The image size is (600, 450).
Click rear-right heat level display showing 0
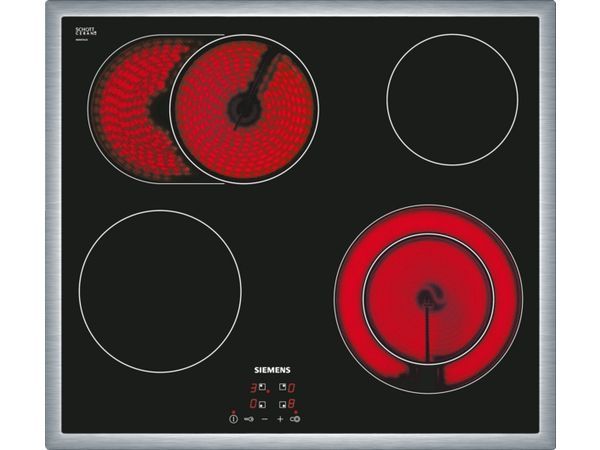tap(291, 387)
